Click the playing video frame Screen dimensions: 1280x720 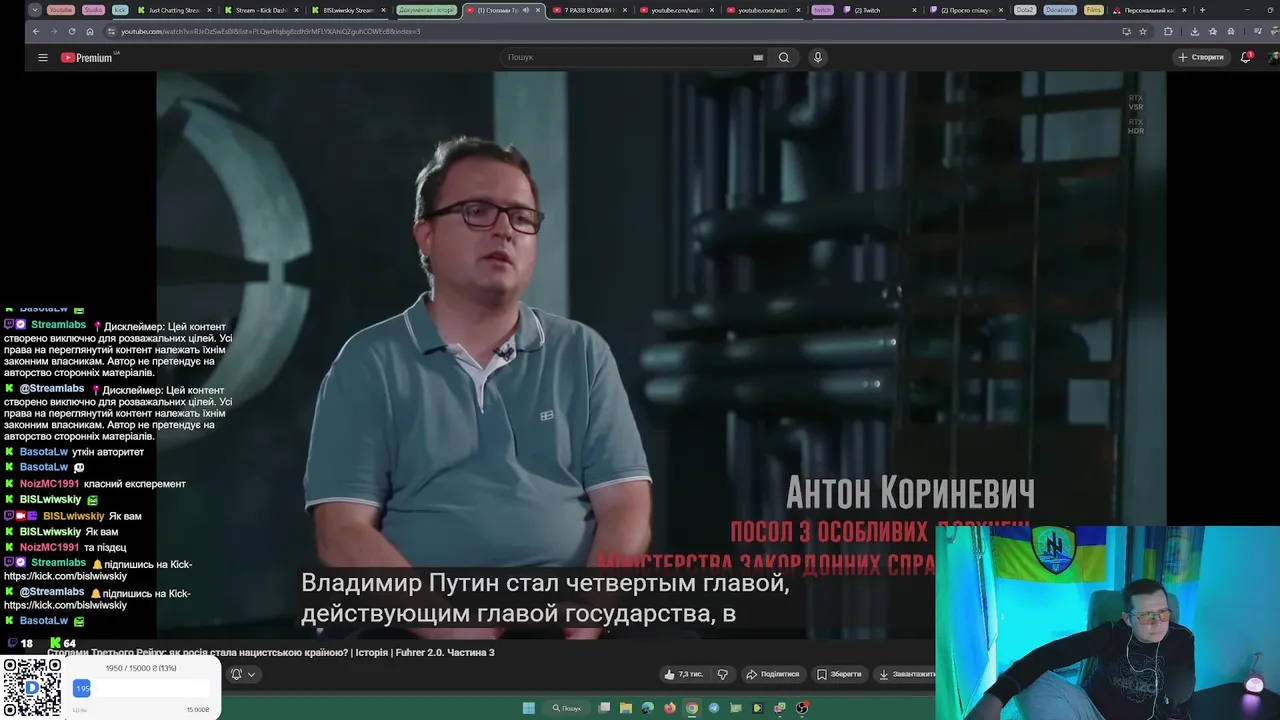(661, 355)
